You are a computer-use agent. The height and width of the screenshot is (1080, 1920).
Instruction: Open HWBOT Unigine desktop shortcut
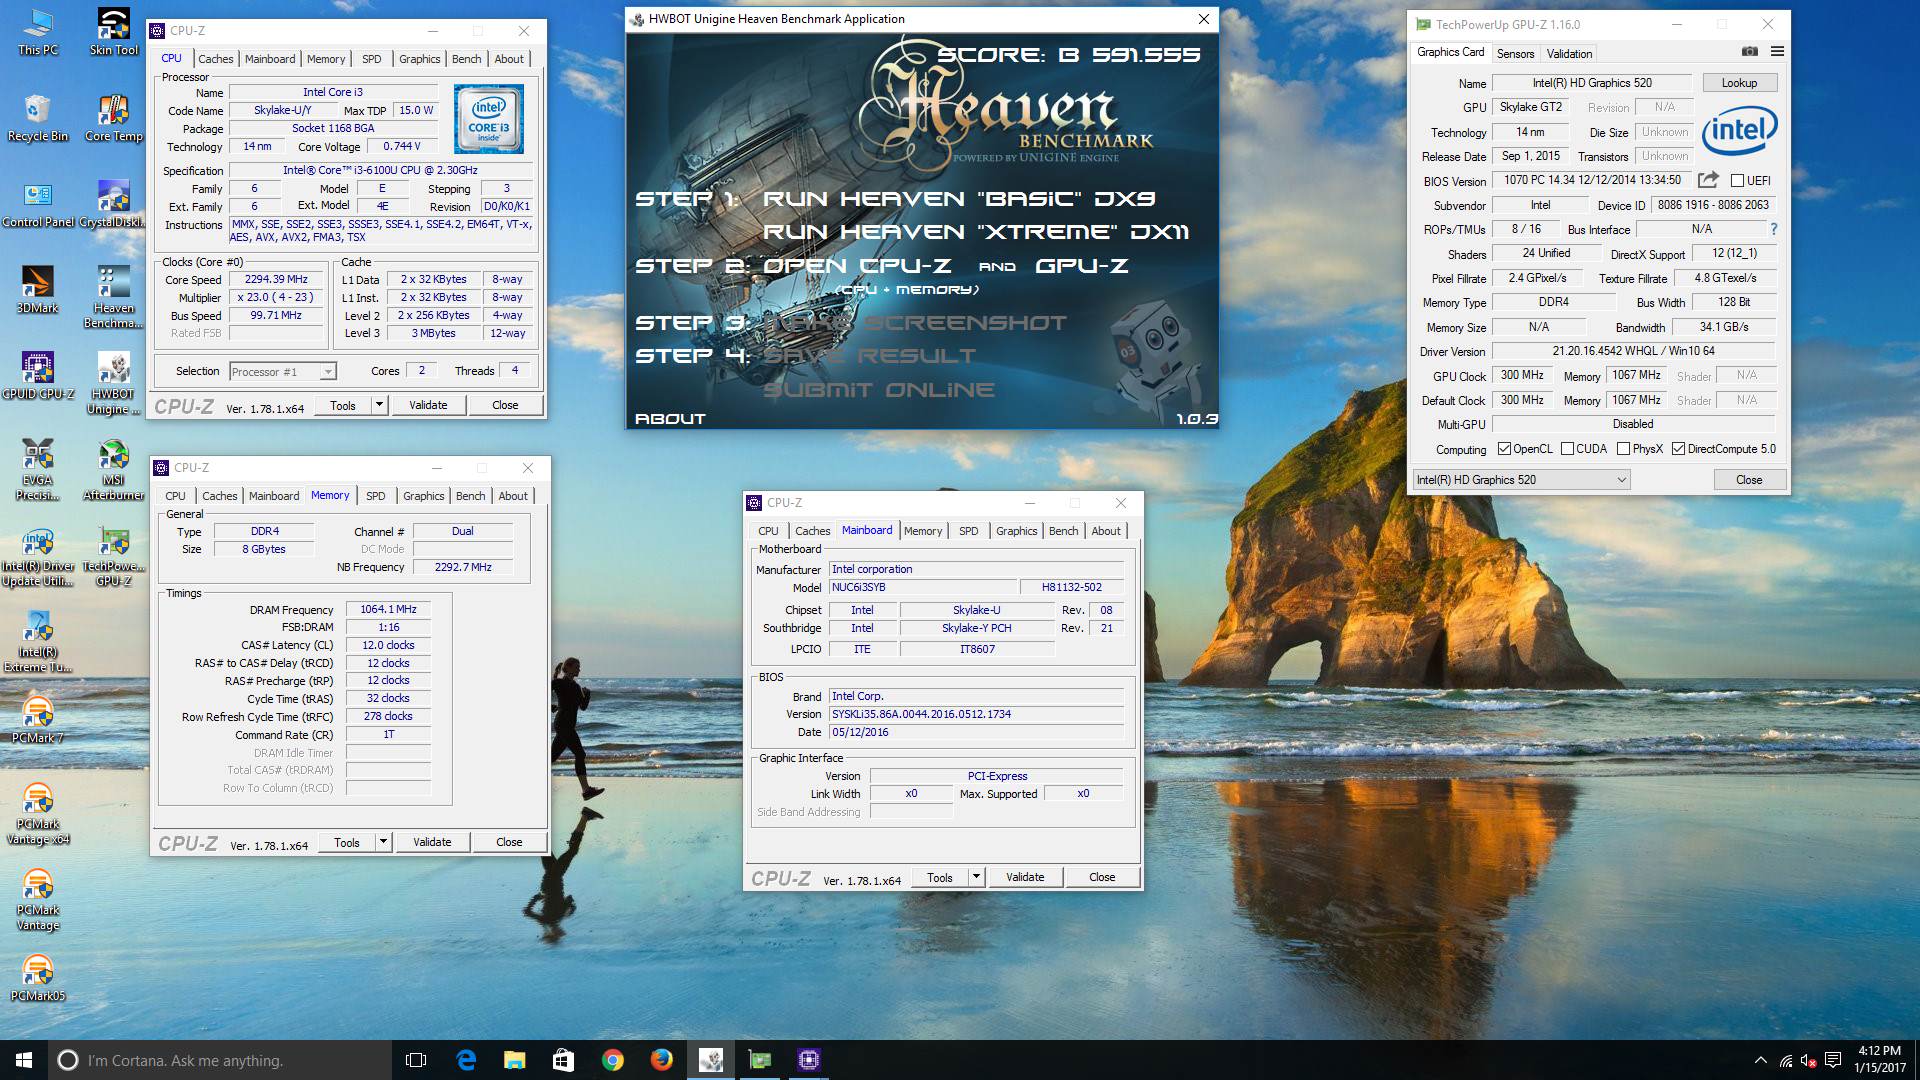click(x=114, y=383)
